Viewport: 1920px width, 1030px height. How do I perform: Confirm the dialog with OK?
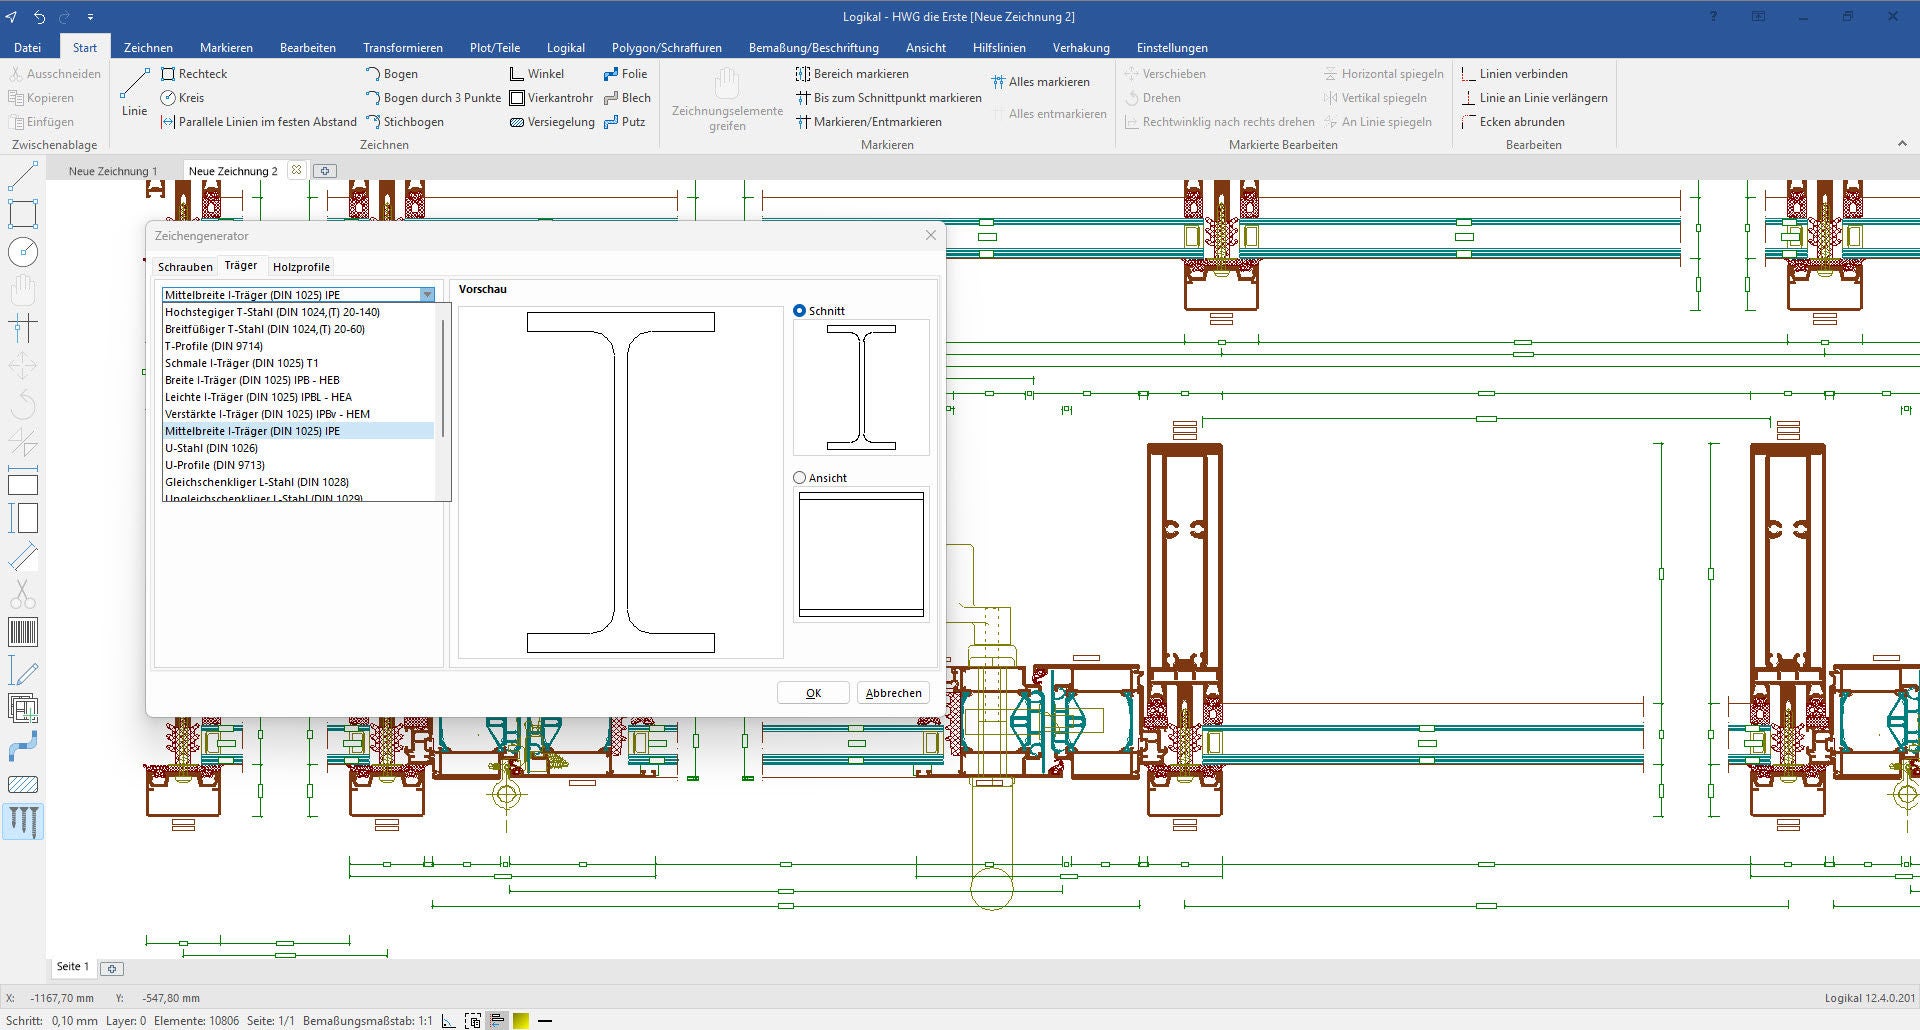[x=813, y=693]
